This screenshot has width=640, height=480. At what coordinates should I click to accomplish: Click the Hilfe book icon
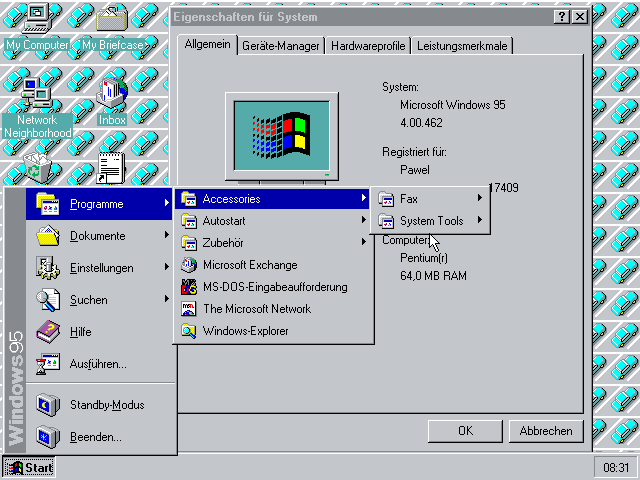pos(48,332)
